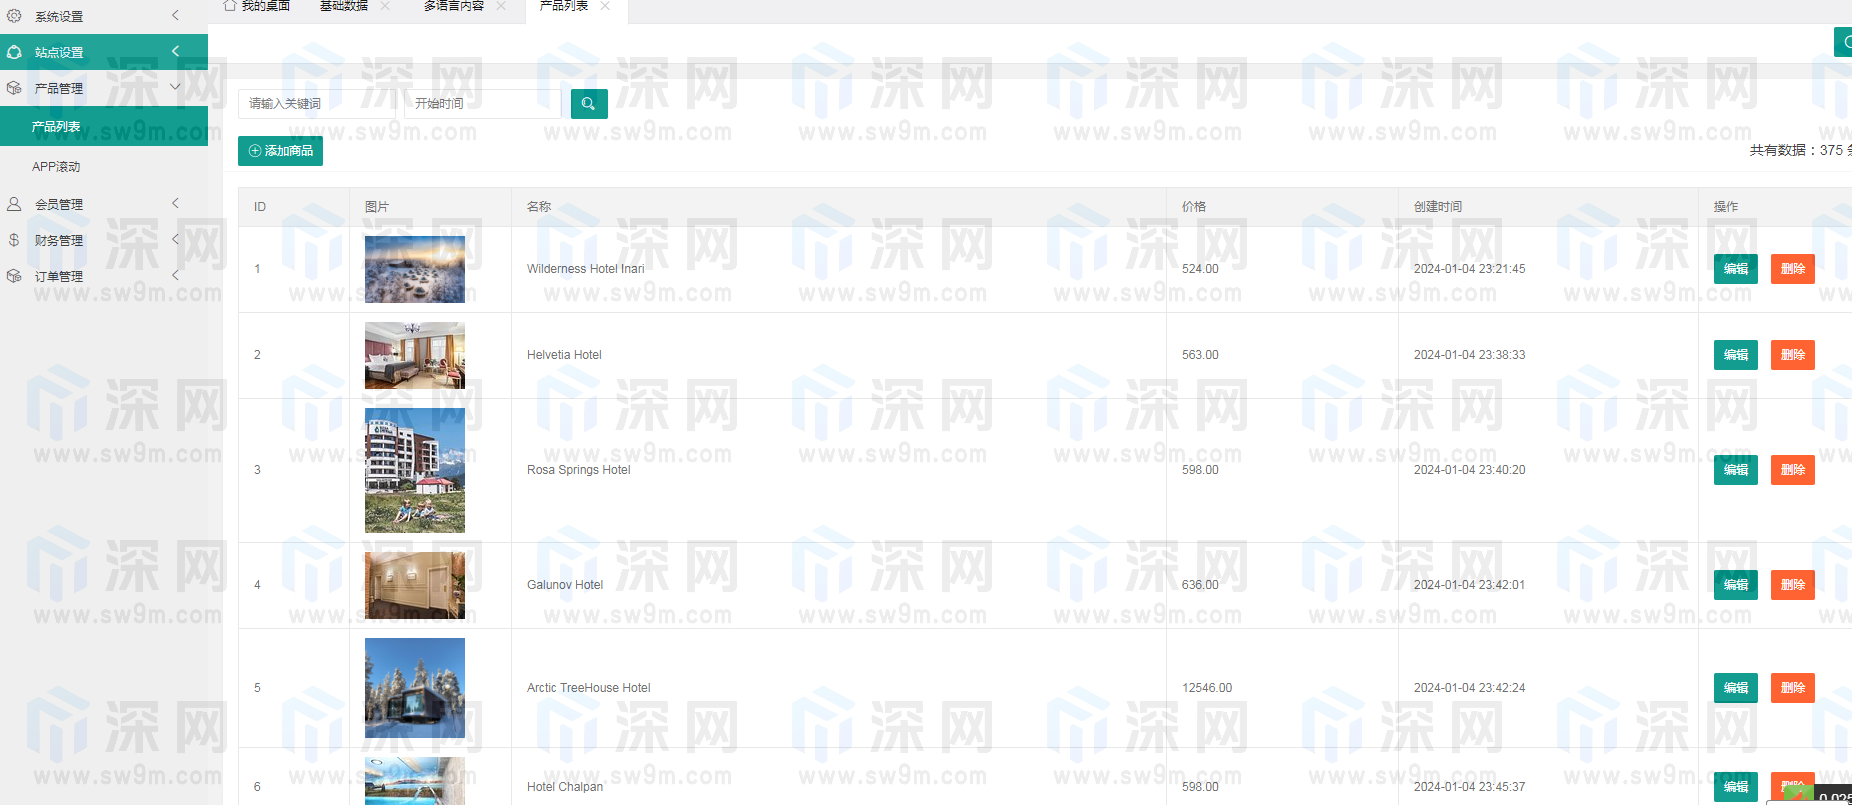The height and width of the screenshot is (805, 1852).
Task: Click the 添加商品 button
Action: (x=280, y=151)
